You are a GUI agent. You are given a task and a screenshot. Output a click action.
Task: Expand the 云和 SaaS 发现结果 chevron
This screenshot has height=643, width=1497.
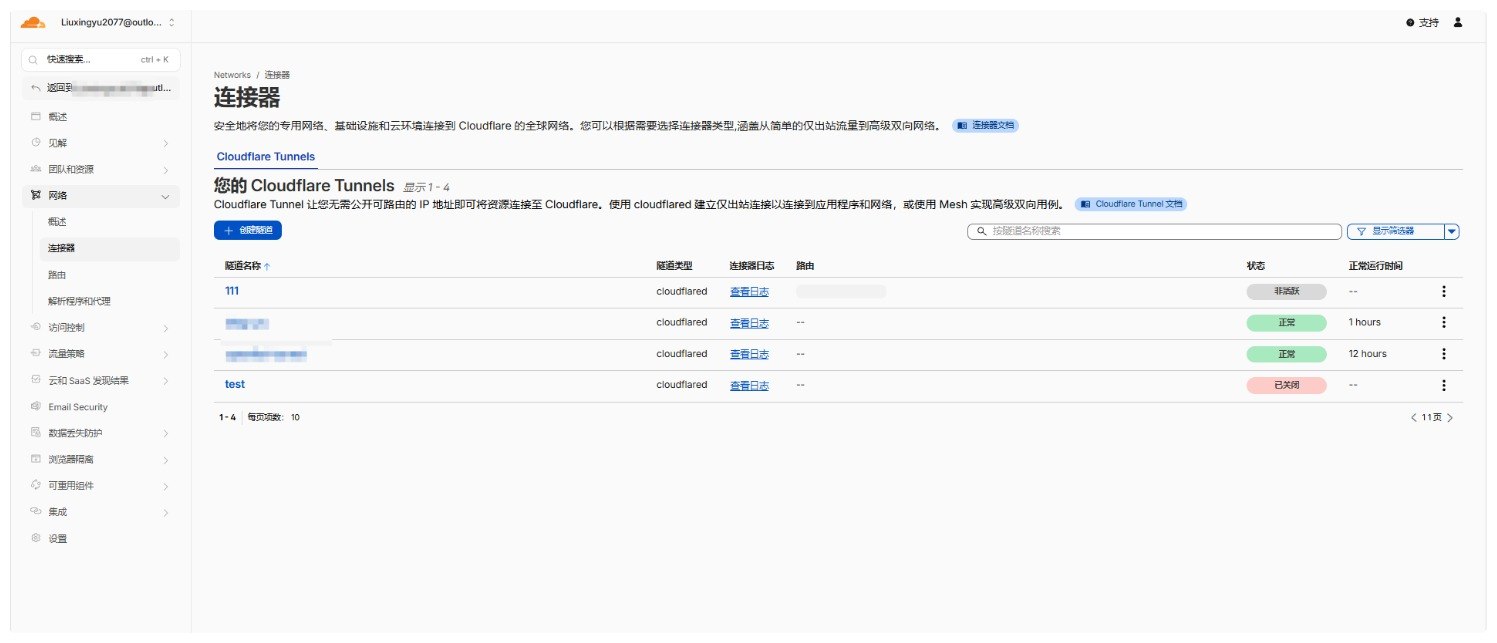pyautogui.click(x=165, y=381)
